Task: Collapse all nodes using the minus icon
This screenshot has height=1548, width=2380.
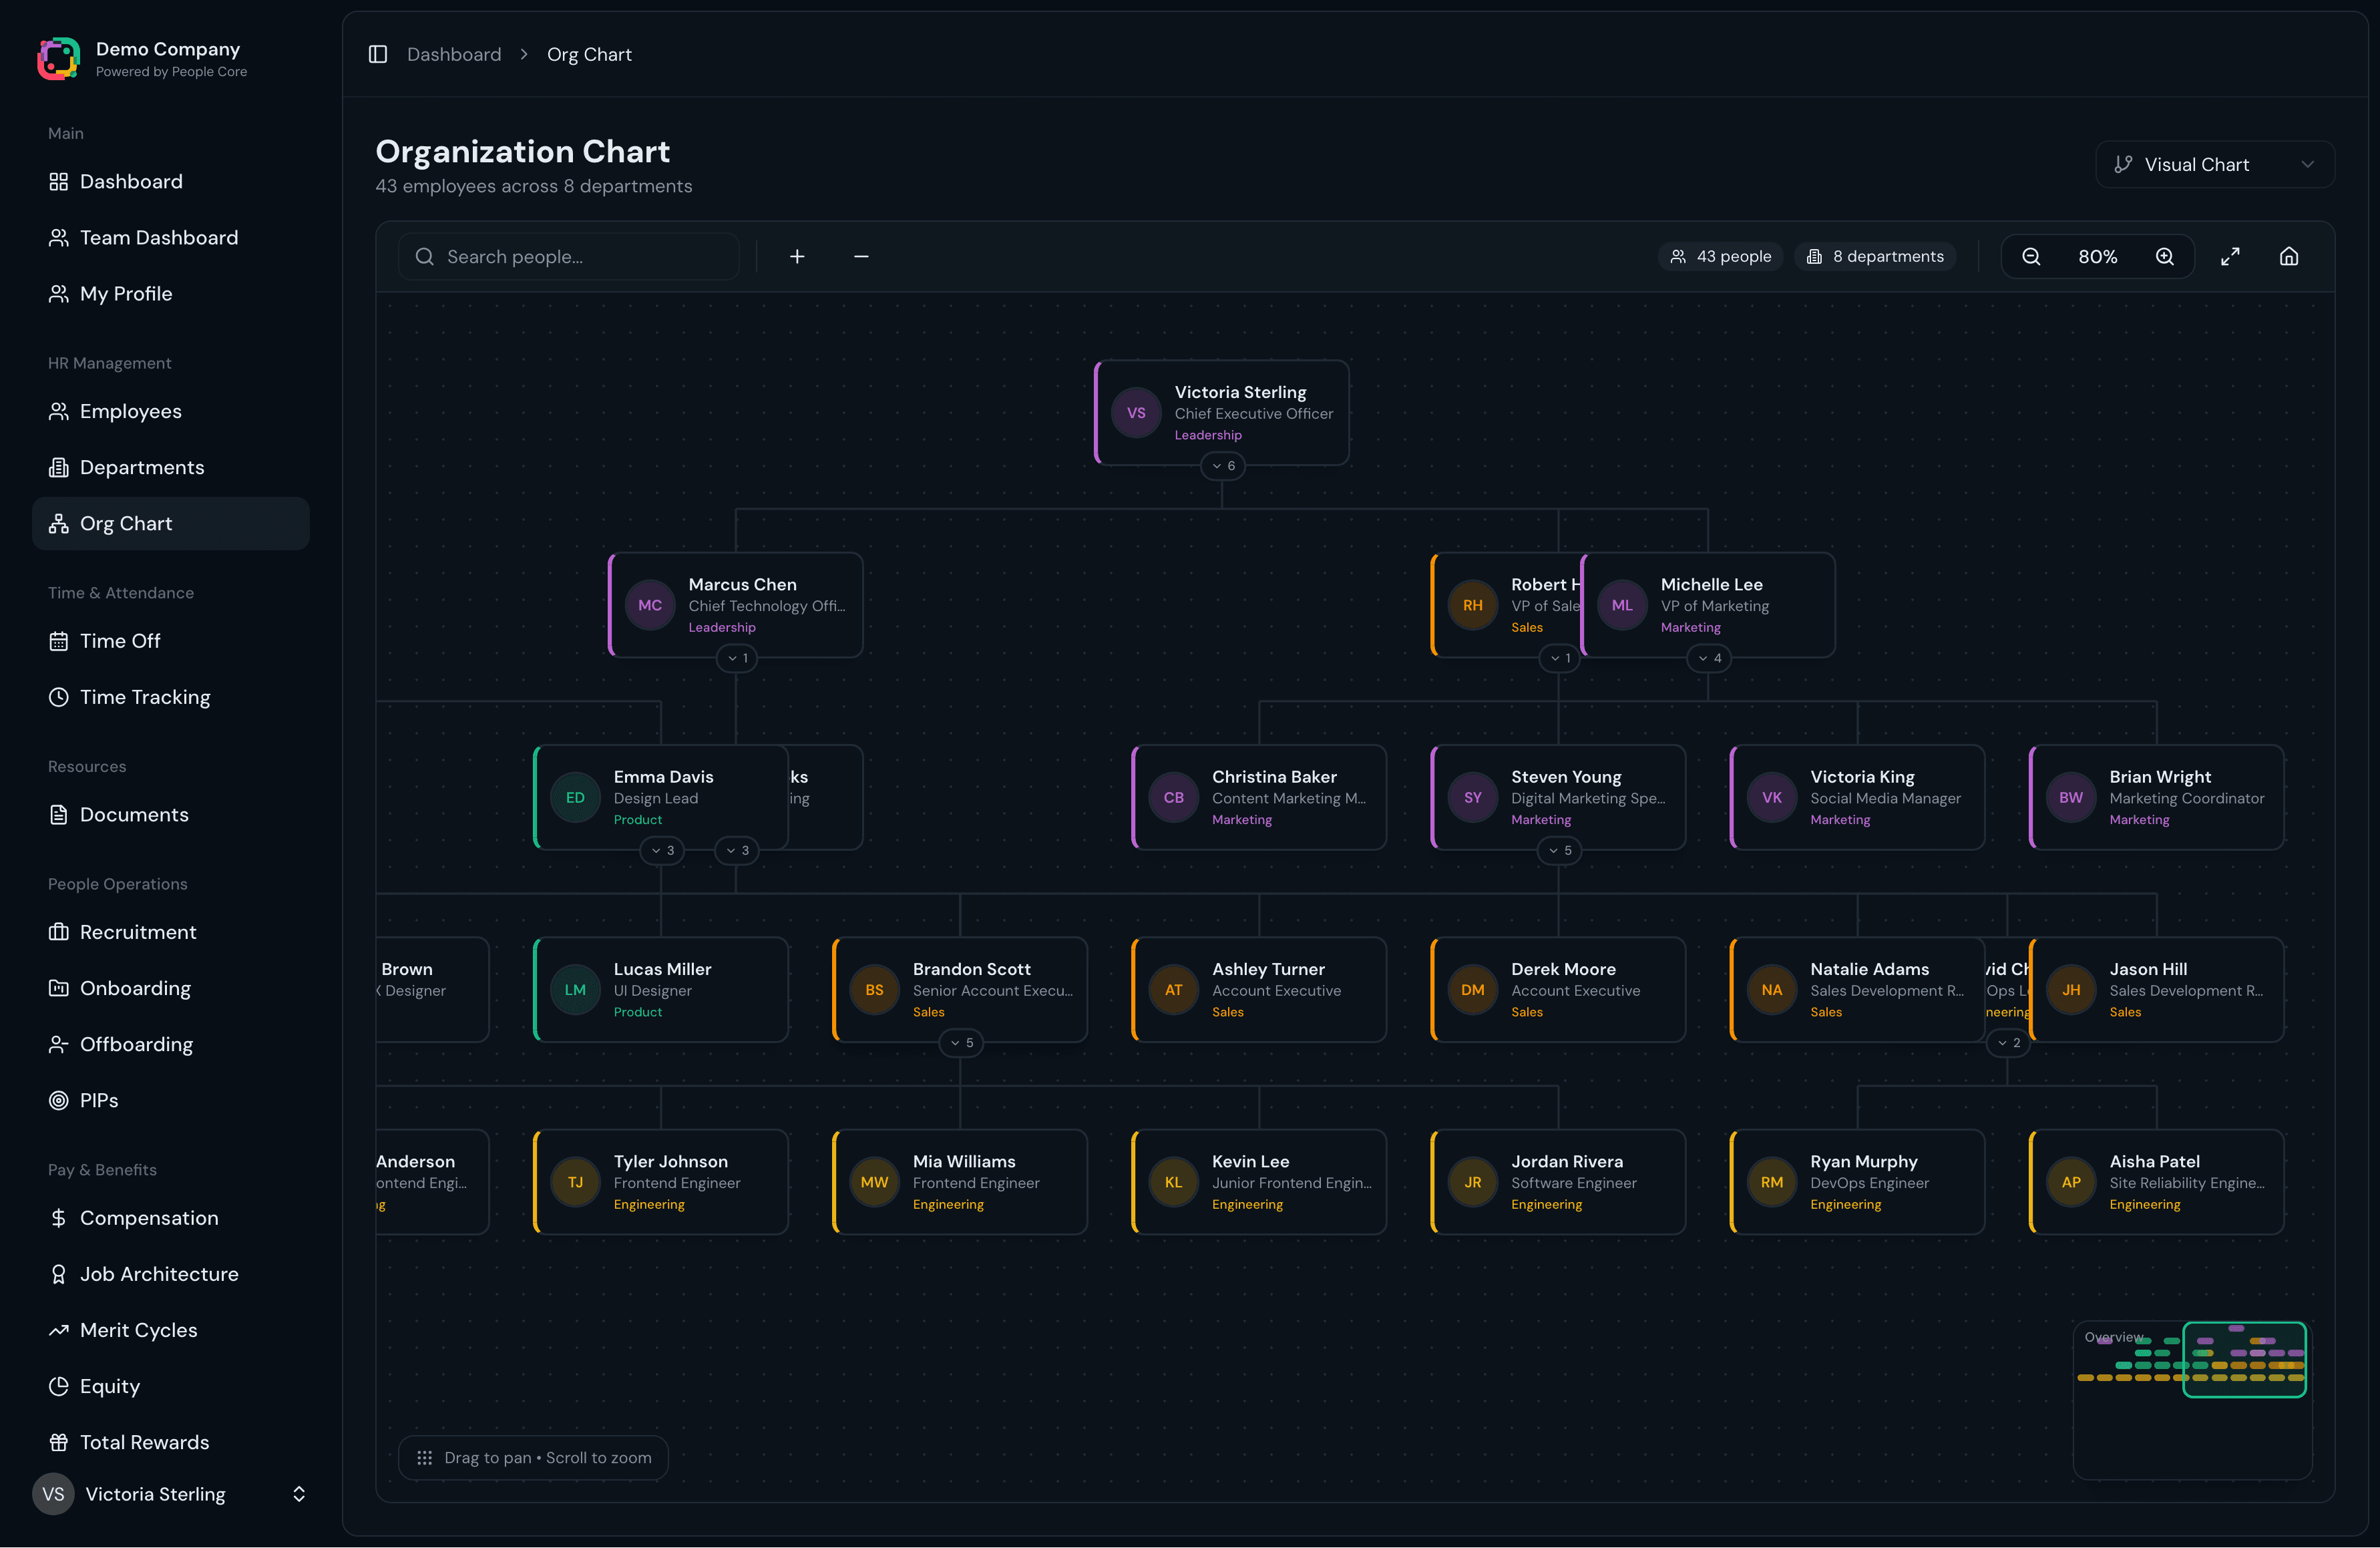Action: click(x=861, y=256)
